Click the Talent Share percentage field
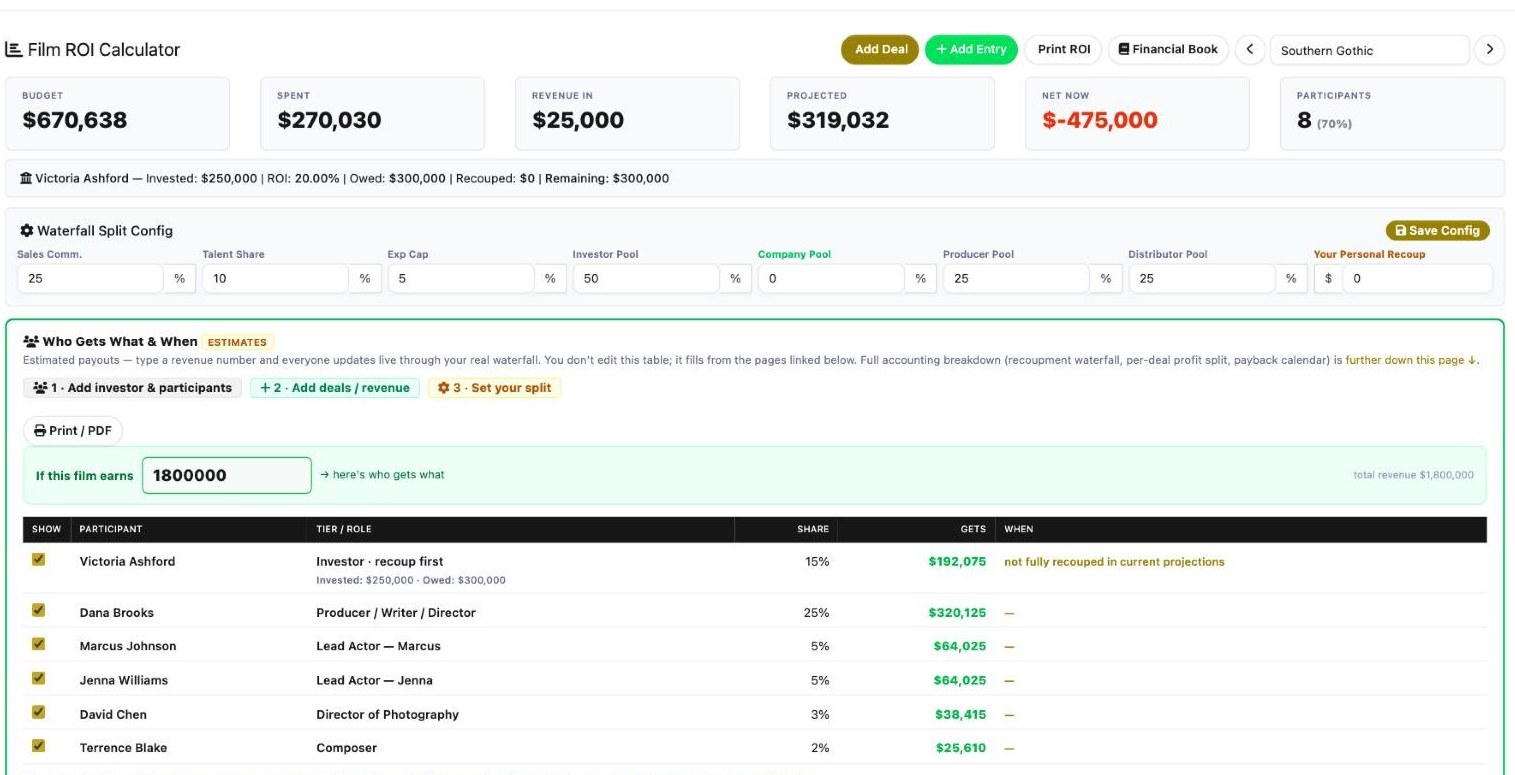The image size is (1515, 775). click(x=275, y=279)
